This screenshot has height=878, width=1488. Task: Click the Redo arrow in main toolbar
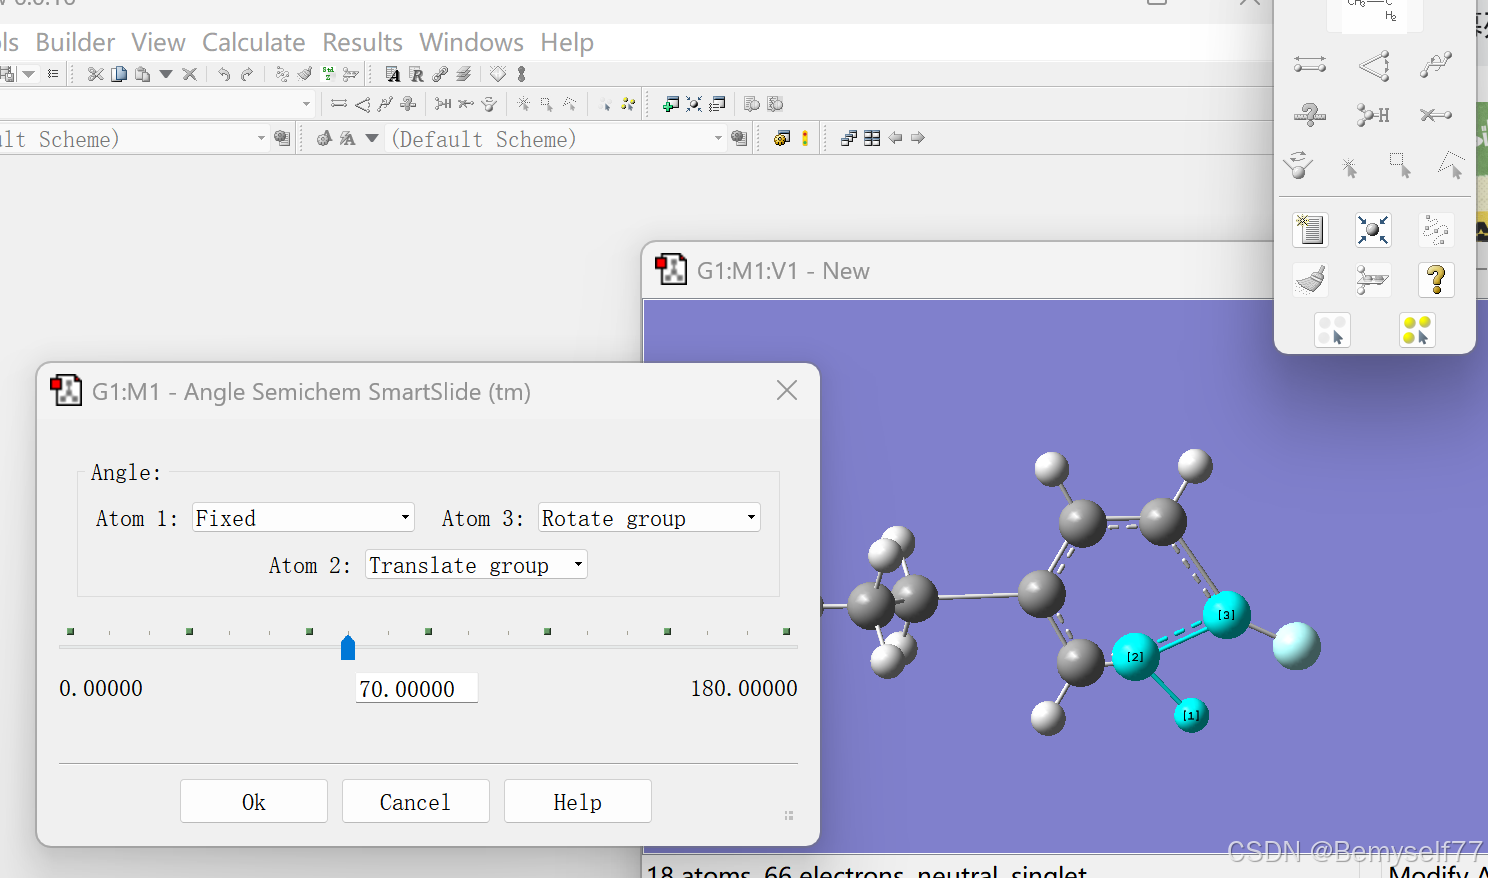coord(247,74)
